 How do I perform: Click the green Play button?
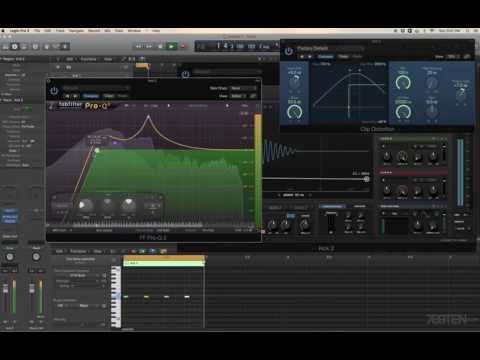coord(171,46)
